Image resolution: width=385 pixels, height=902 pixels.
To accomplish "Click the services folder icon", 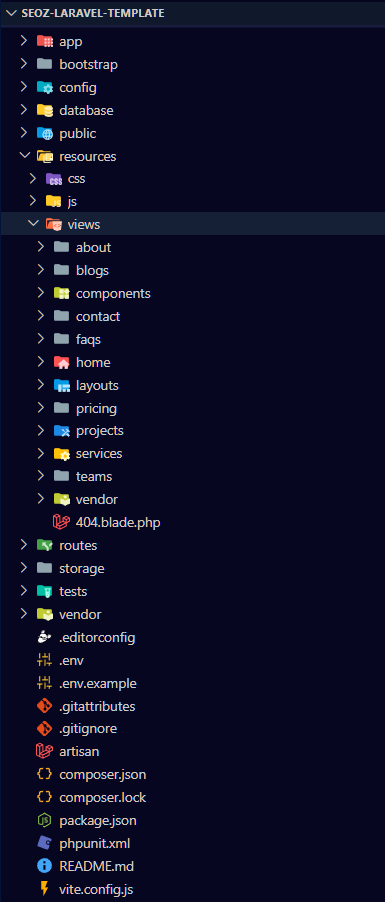I will coord(62,454).
